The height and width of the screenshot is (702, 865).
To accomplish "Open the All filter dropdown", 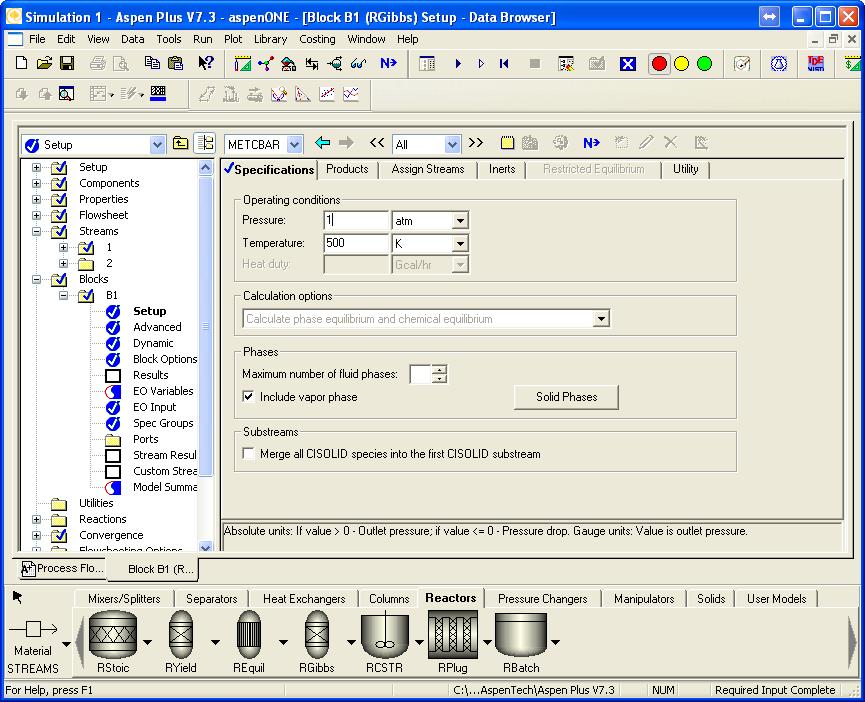I will coord(452,144).
